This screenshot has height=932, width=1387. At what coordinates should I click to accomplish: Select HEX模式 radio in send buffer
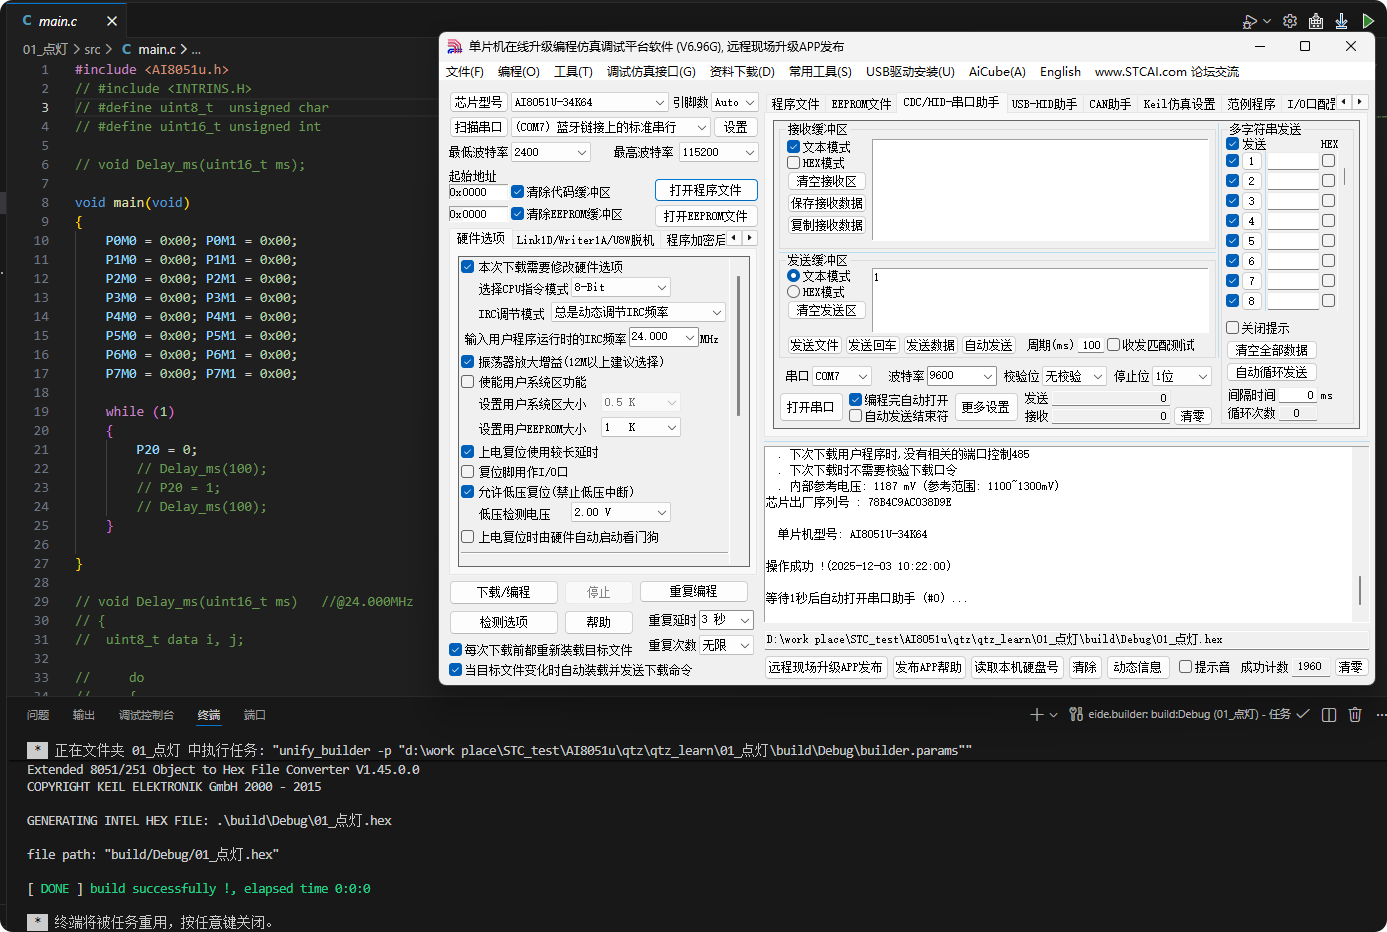(794, 292)
